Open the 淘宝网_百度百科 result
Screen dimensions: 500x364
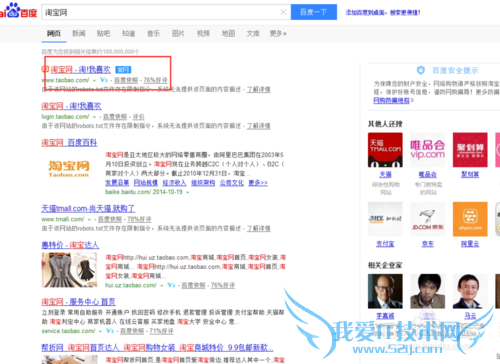tap(69, 143)
